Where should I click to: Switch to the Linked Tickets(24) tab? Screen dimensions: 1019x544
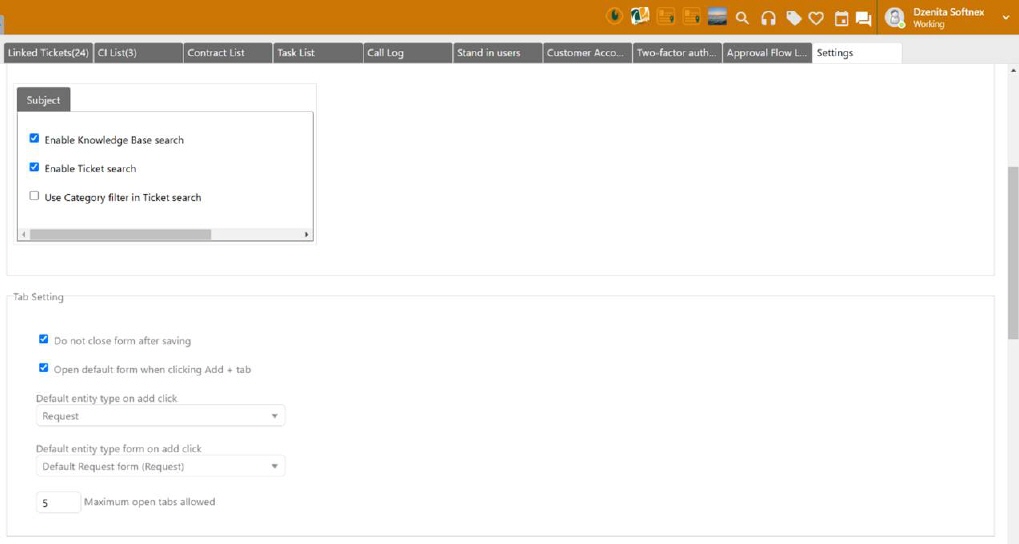[x=48, y=53]
